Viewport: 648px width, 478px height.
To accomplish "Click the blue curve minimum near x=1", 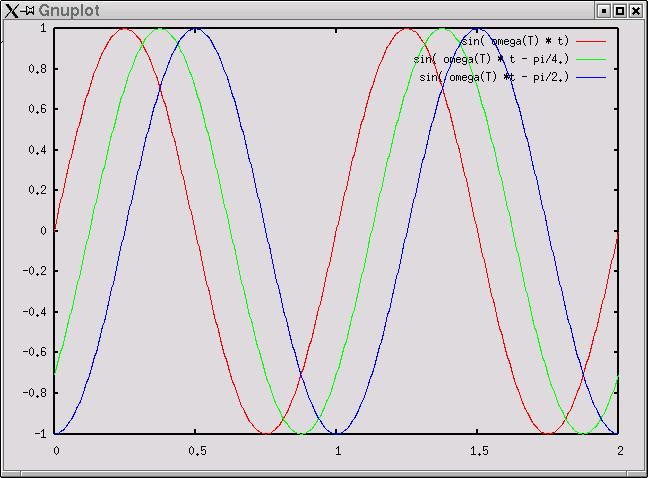I will point(338,433).
